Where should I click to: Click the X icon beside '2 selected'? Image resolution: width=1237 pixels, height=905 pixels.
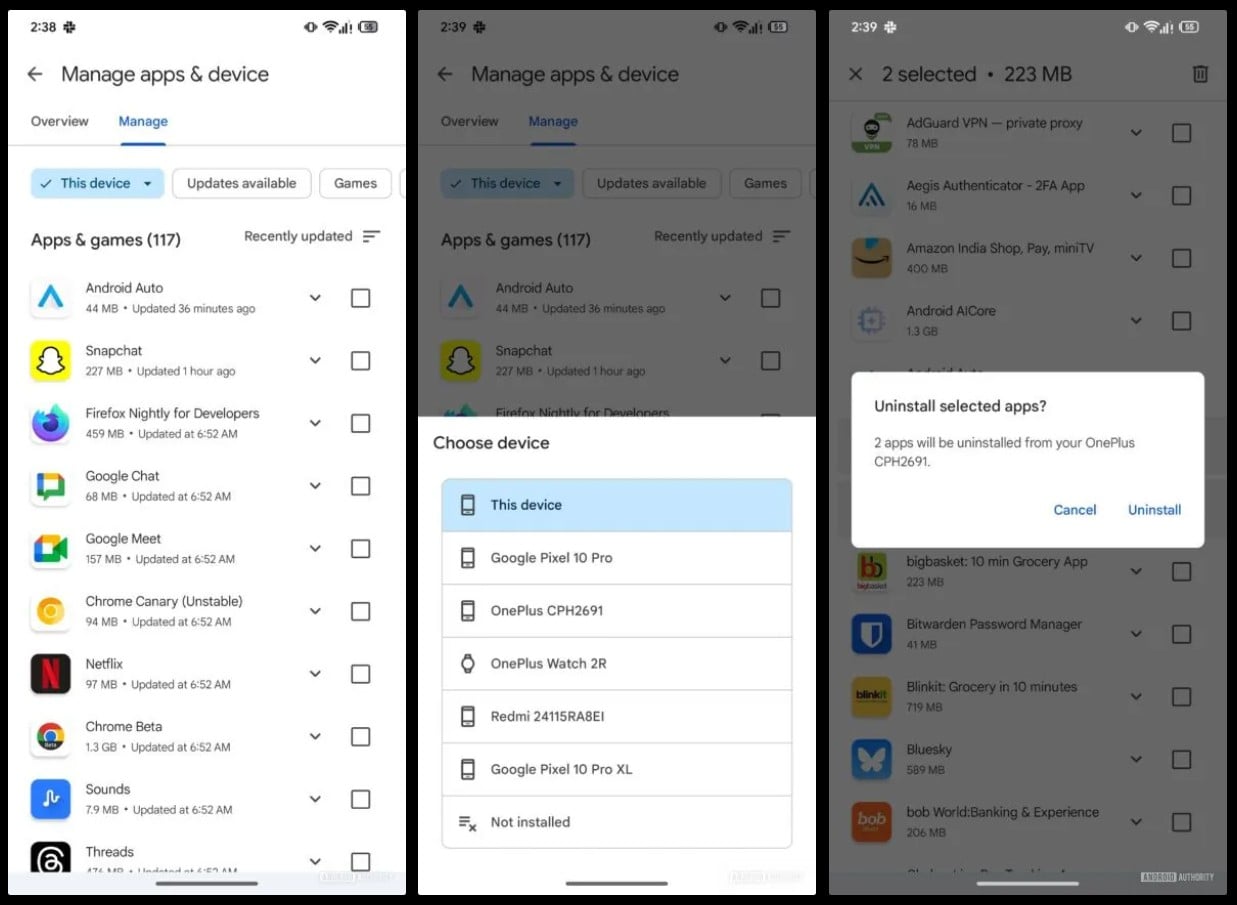point(855,74)
